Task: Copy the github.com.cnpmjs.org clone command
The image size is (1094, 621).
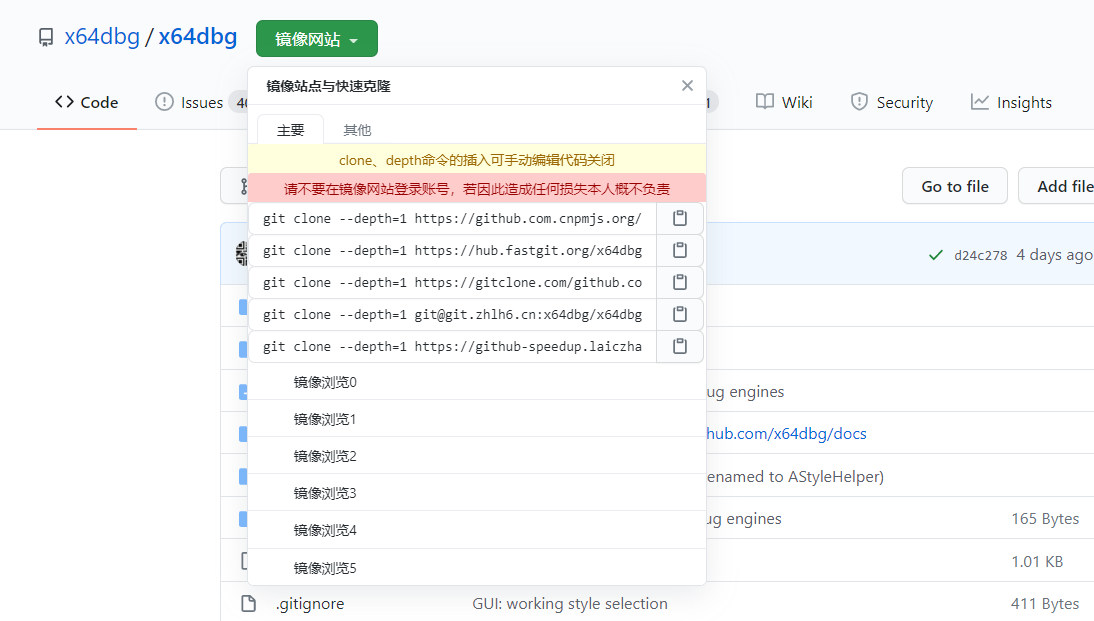Action: click(x=680, y=218)
